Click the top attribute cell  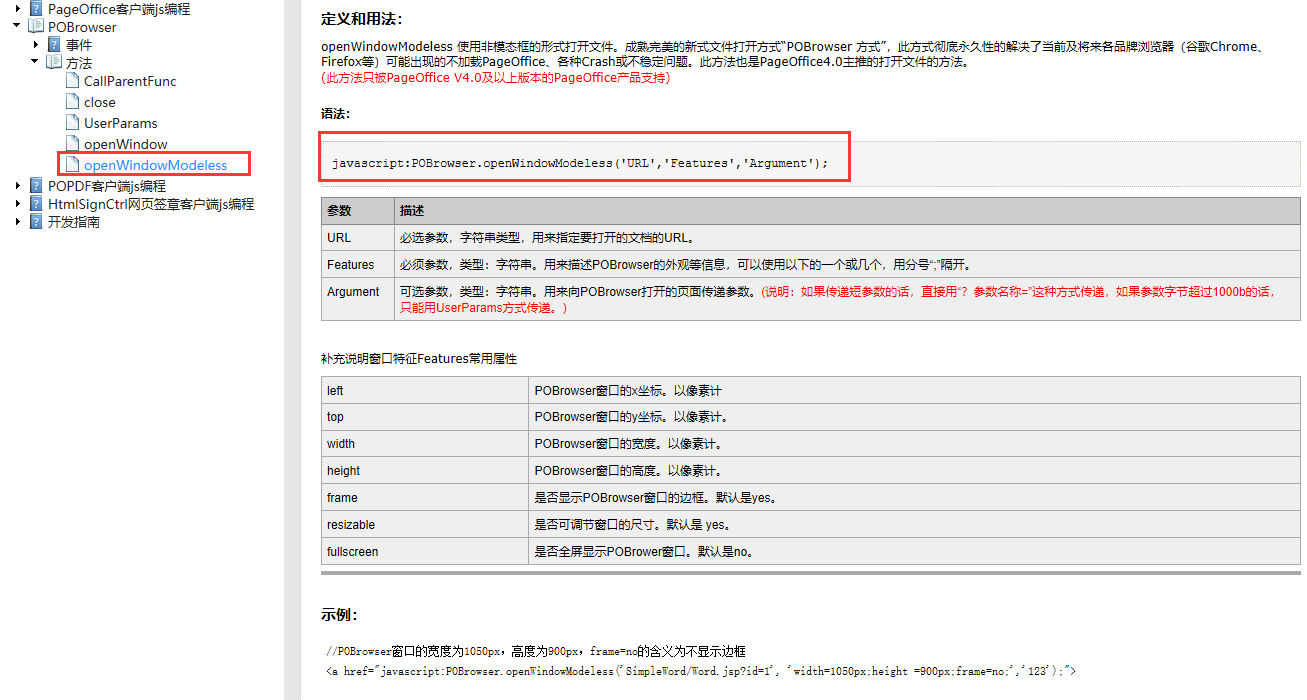click(x=425, y=417)
